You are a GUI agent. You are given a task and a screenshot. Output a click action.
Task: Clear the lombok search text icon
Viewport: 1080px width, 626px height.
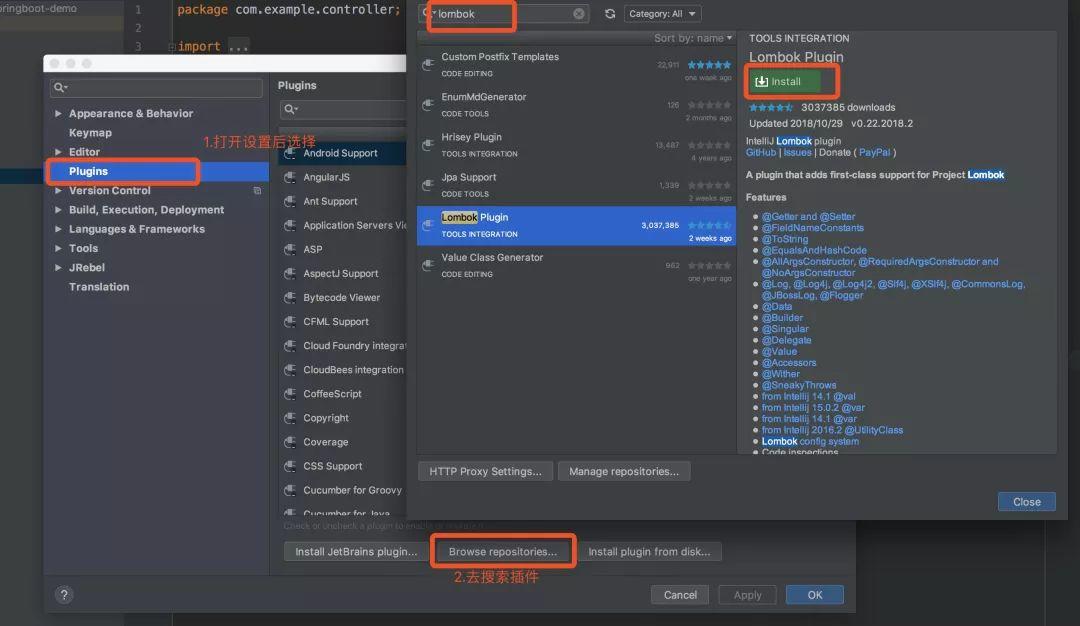click(x=579, y=14)
